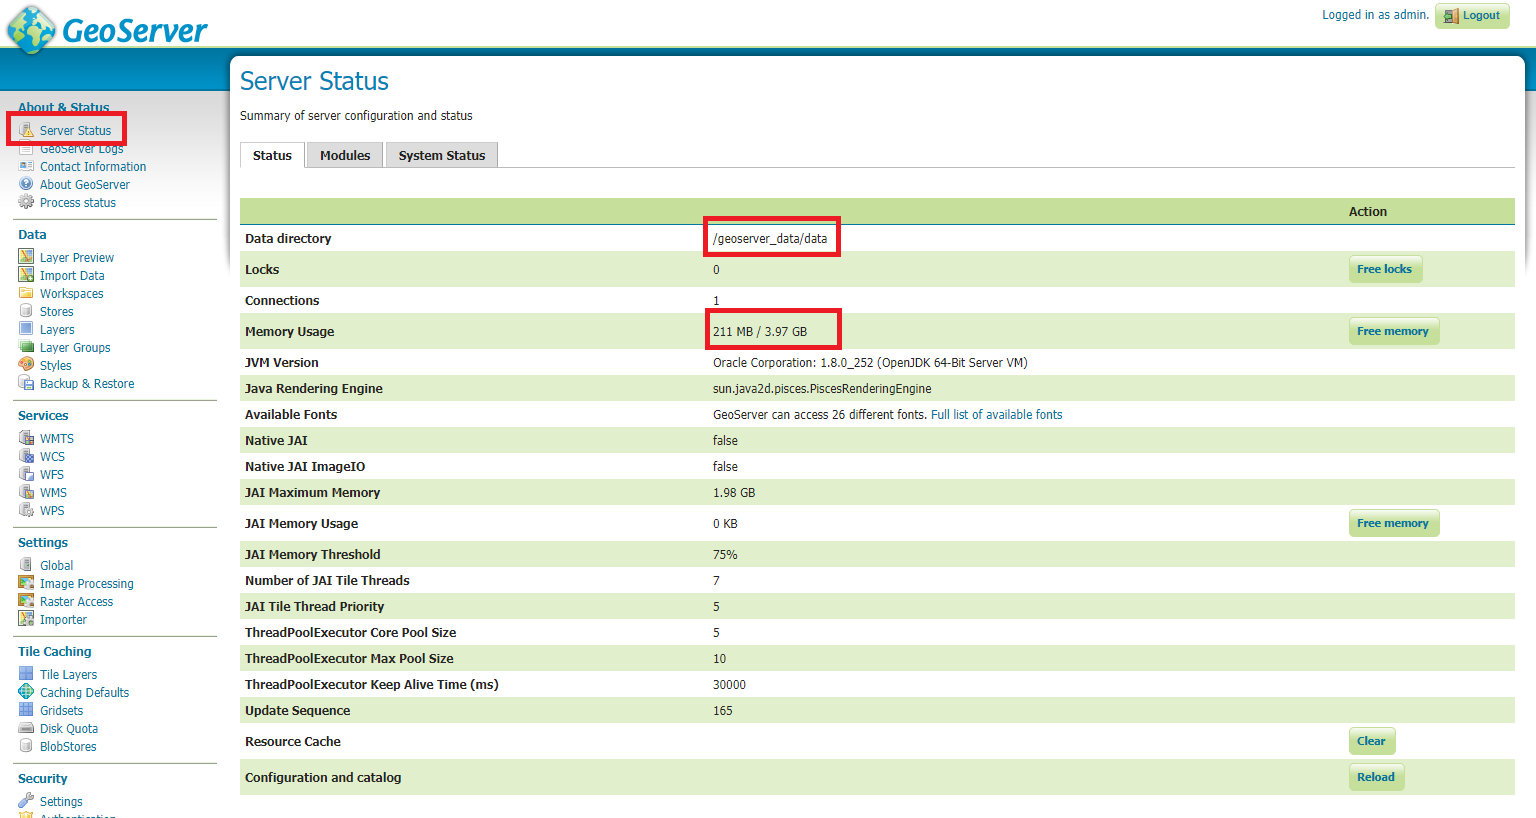Click the Backup & Restore icon

(x=26, y=383)
